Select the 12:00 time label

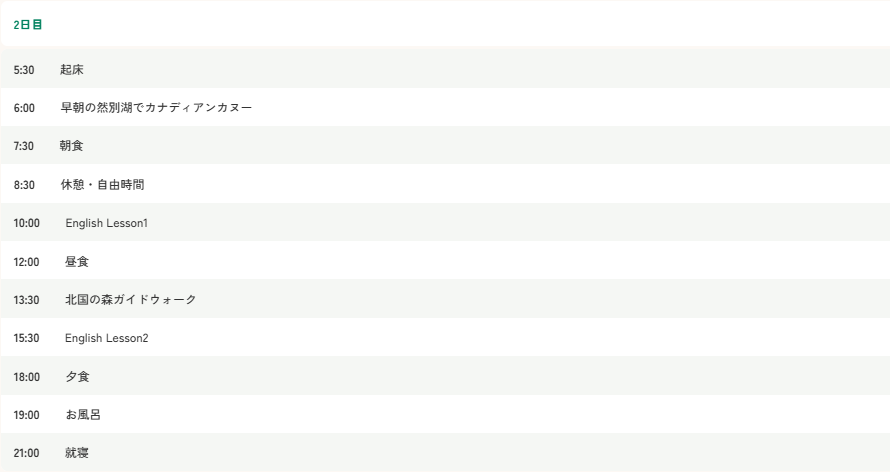27,262
